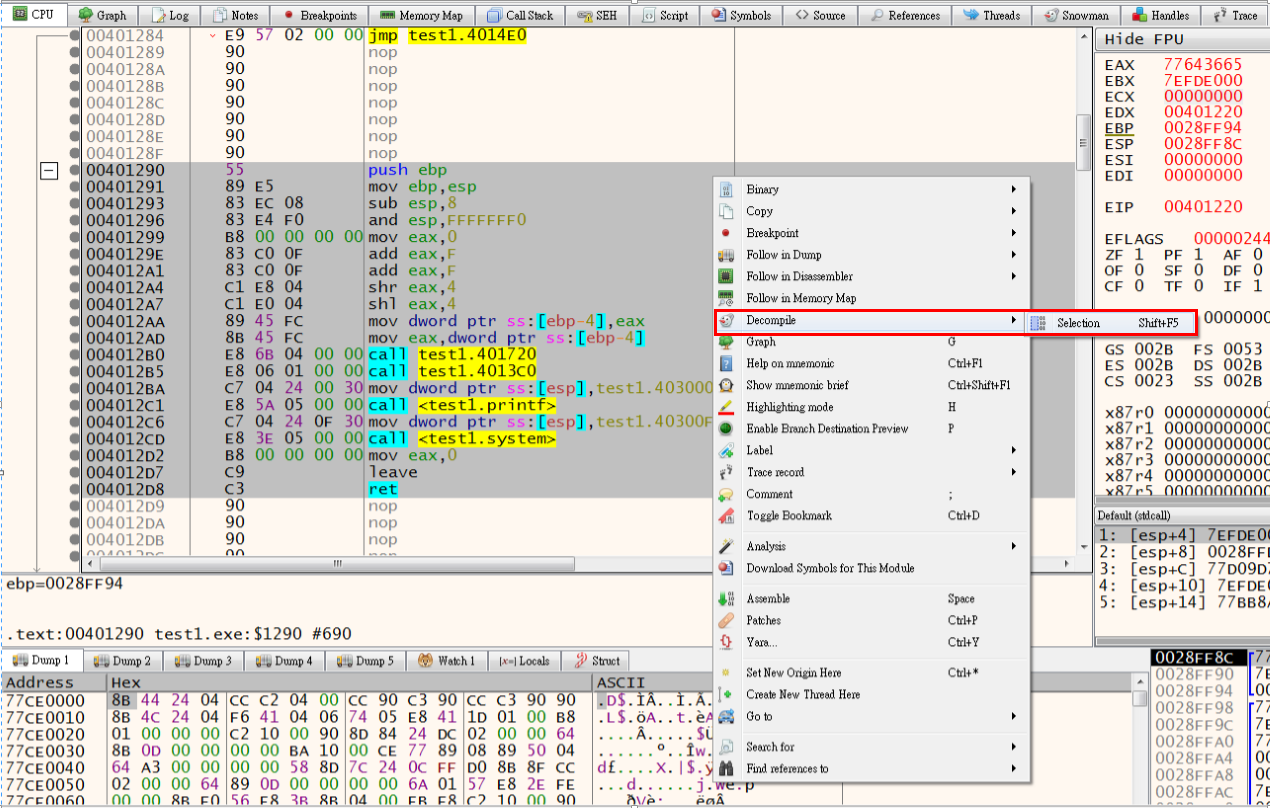The width and height of the screenshot is (1270, 808).
Task: Enable Highlighting mode
Action: 871,407
